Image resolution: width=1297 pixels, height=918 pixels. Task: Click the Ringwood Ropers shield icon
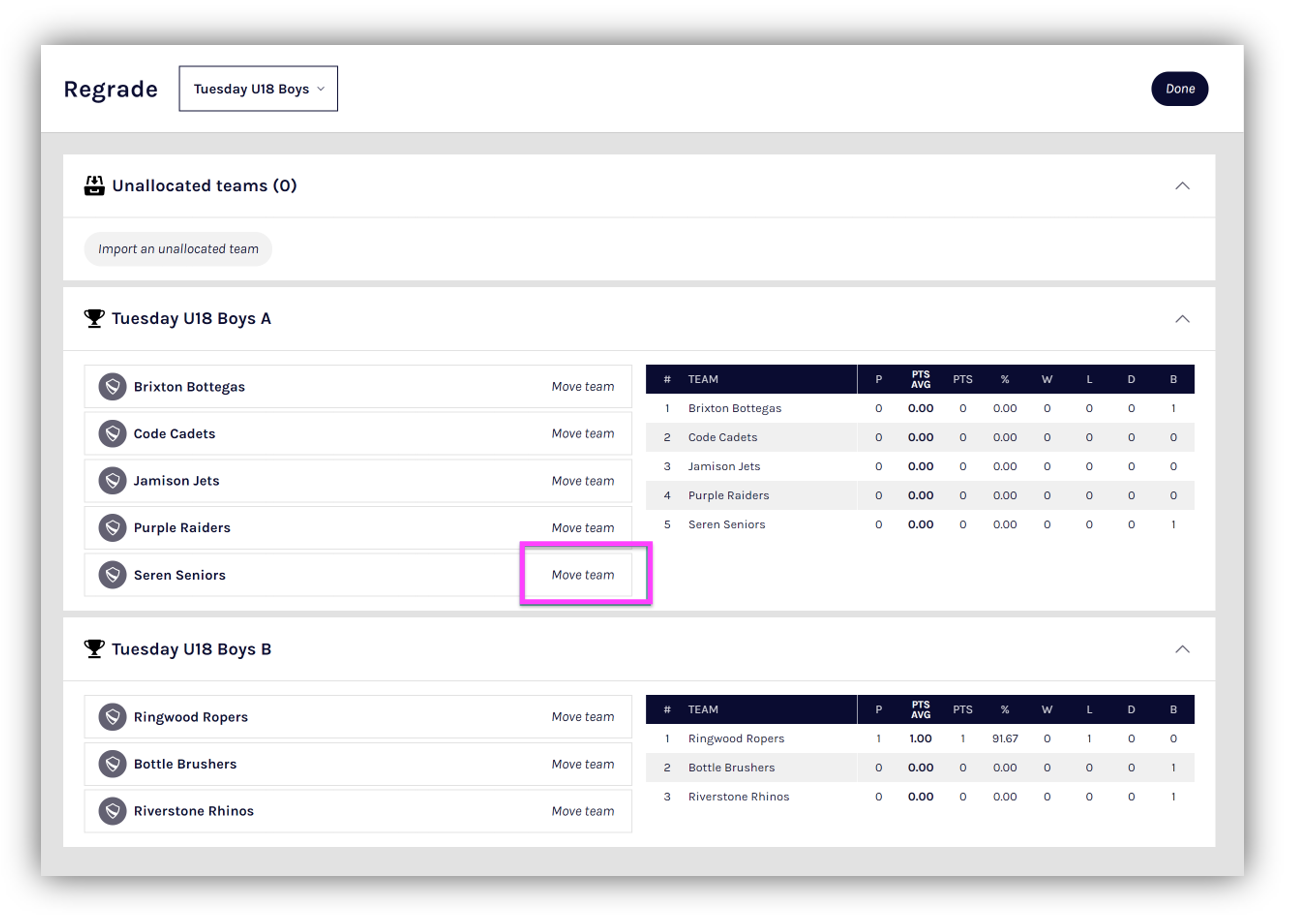coord(112,717)
